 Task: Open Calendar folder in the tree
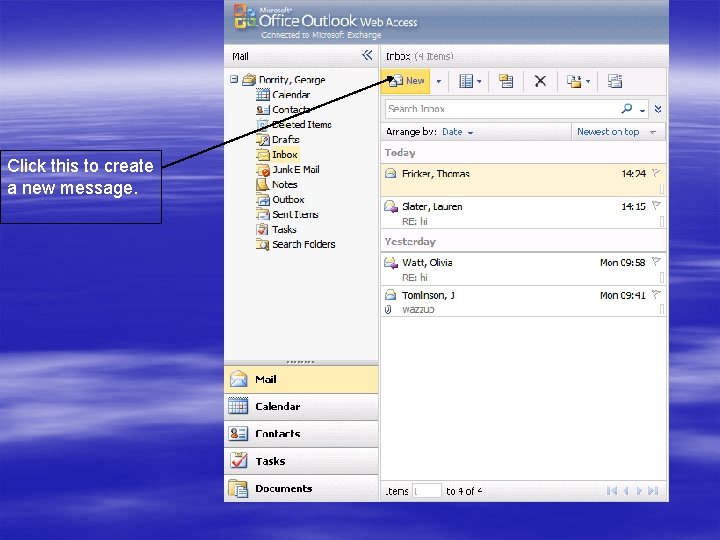291,95
